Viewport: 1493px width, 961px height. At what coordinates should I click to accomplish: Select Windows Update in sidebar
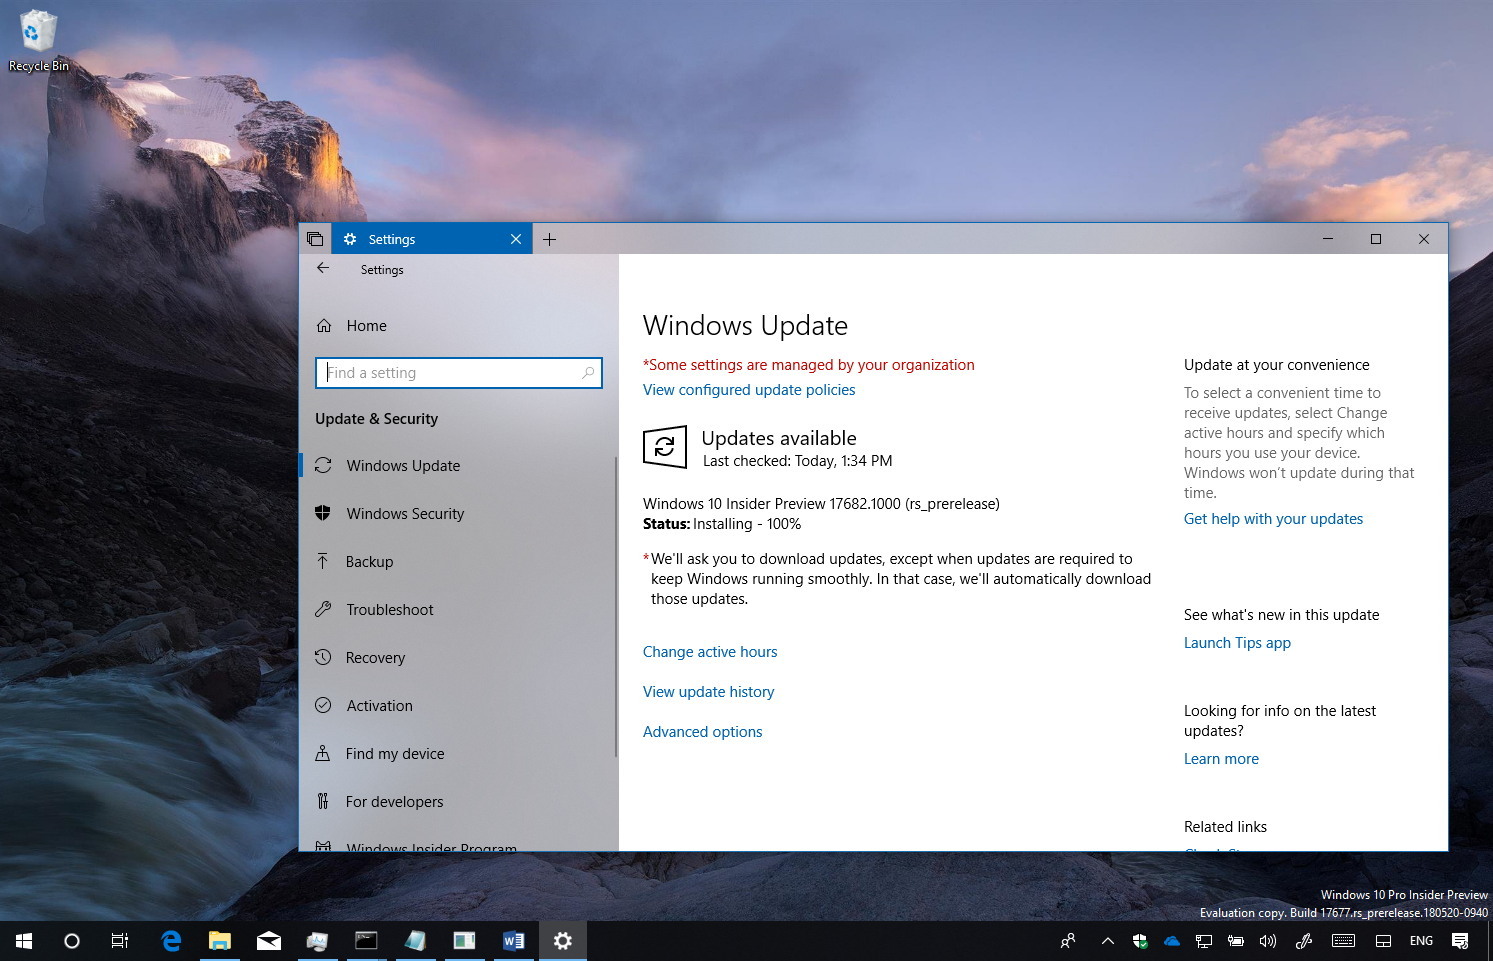click(458, 466)
